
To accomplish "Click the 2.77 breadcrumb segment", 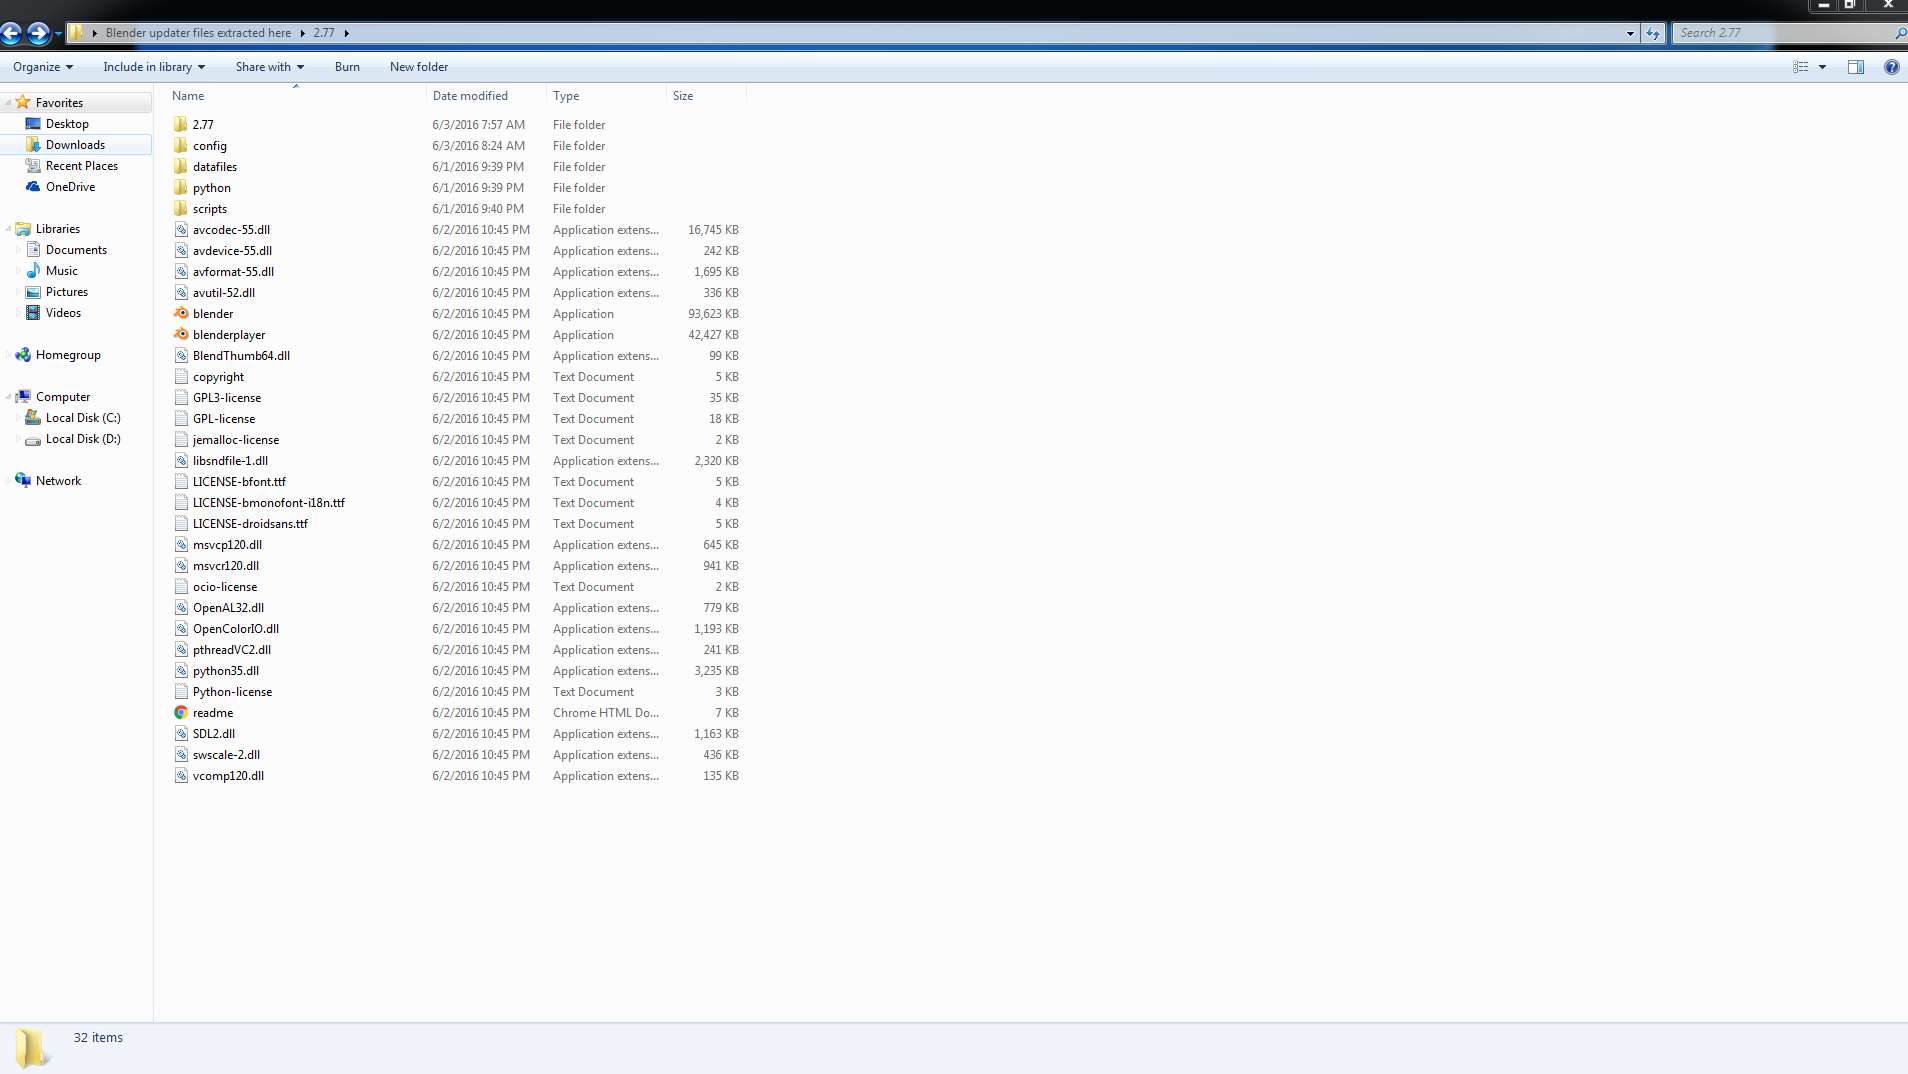I will pos(324,33).
